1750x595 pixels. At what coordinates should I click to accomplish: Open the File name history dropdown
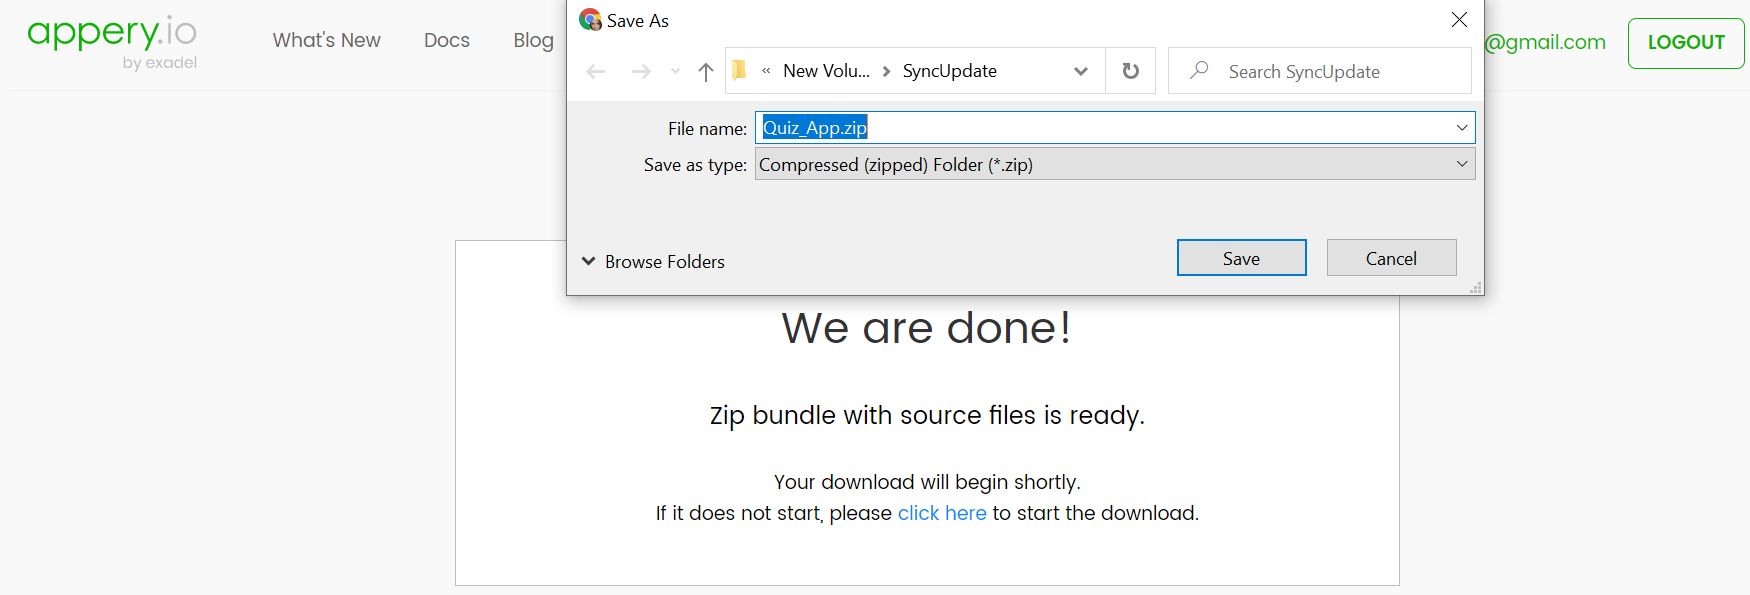1462,128
